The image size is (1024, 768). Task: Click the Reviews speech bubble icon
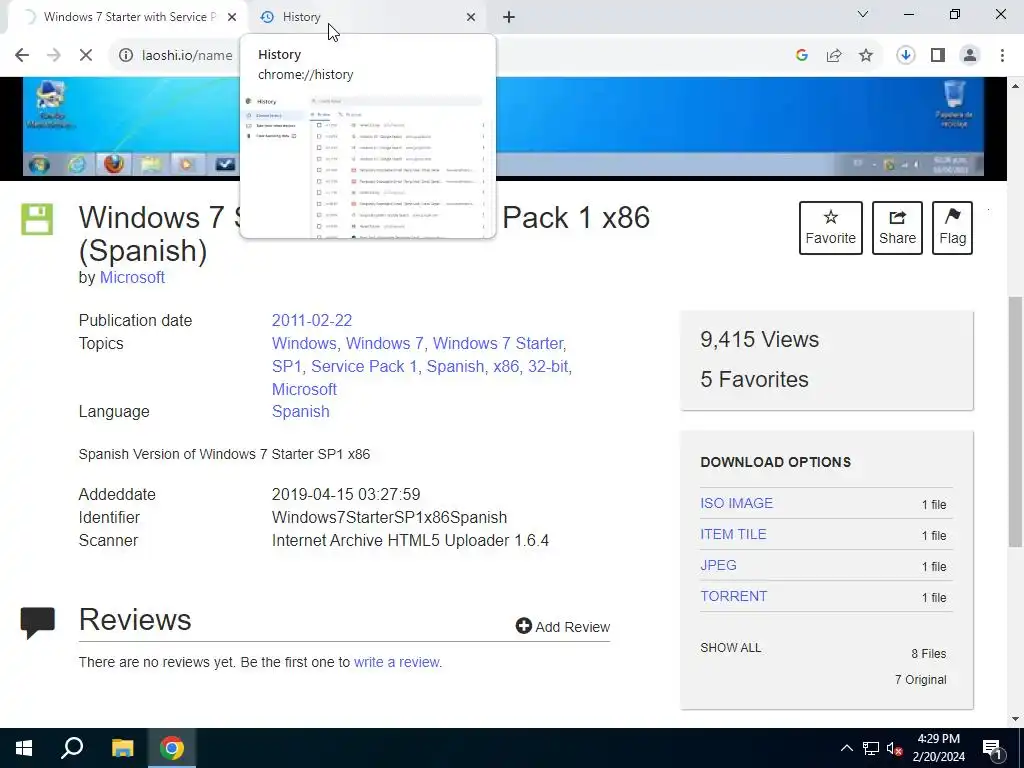pos(37,623)
